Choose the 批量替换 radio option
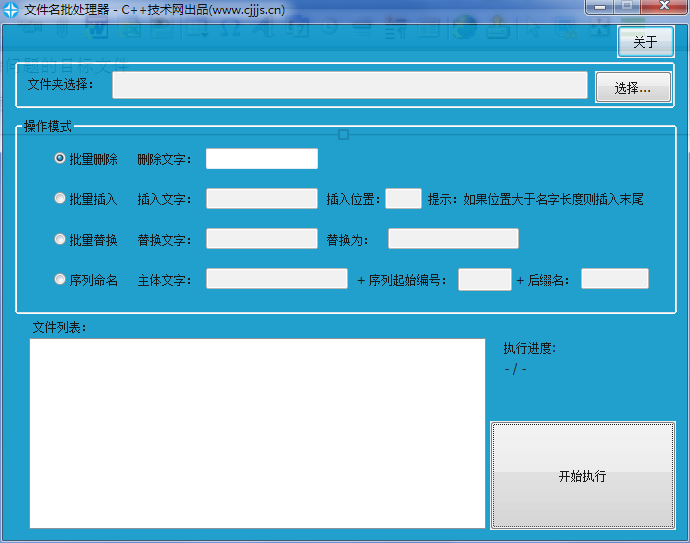The height and width of the screenshot is (543, 690). 86,239
